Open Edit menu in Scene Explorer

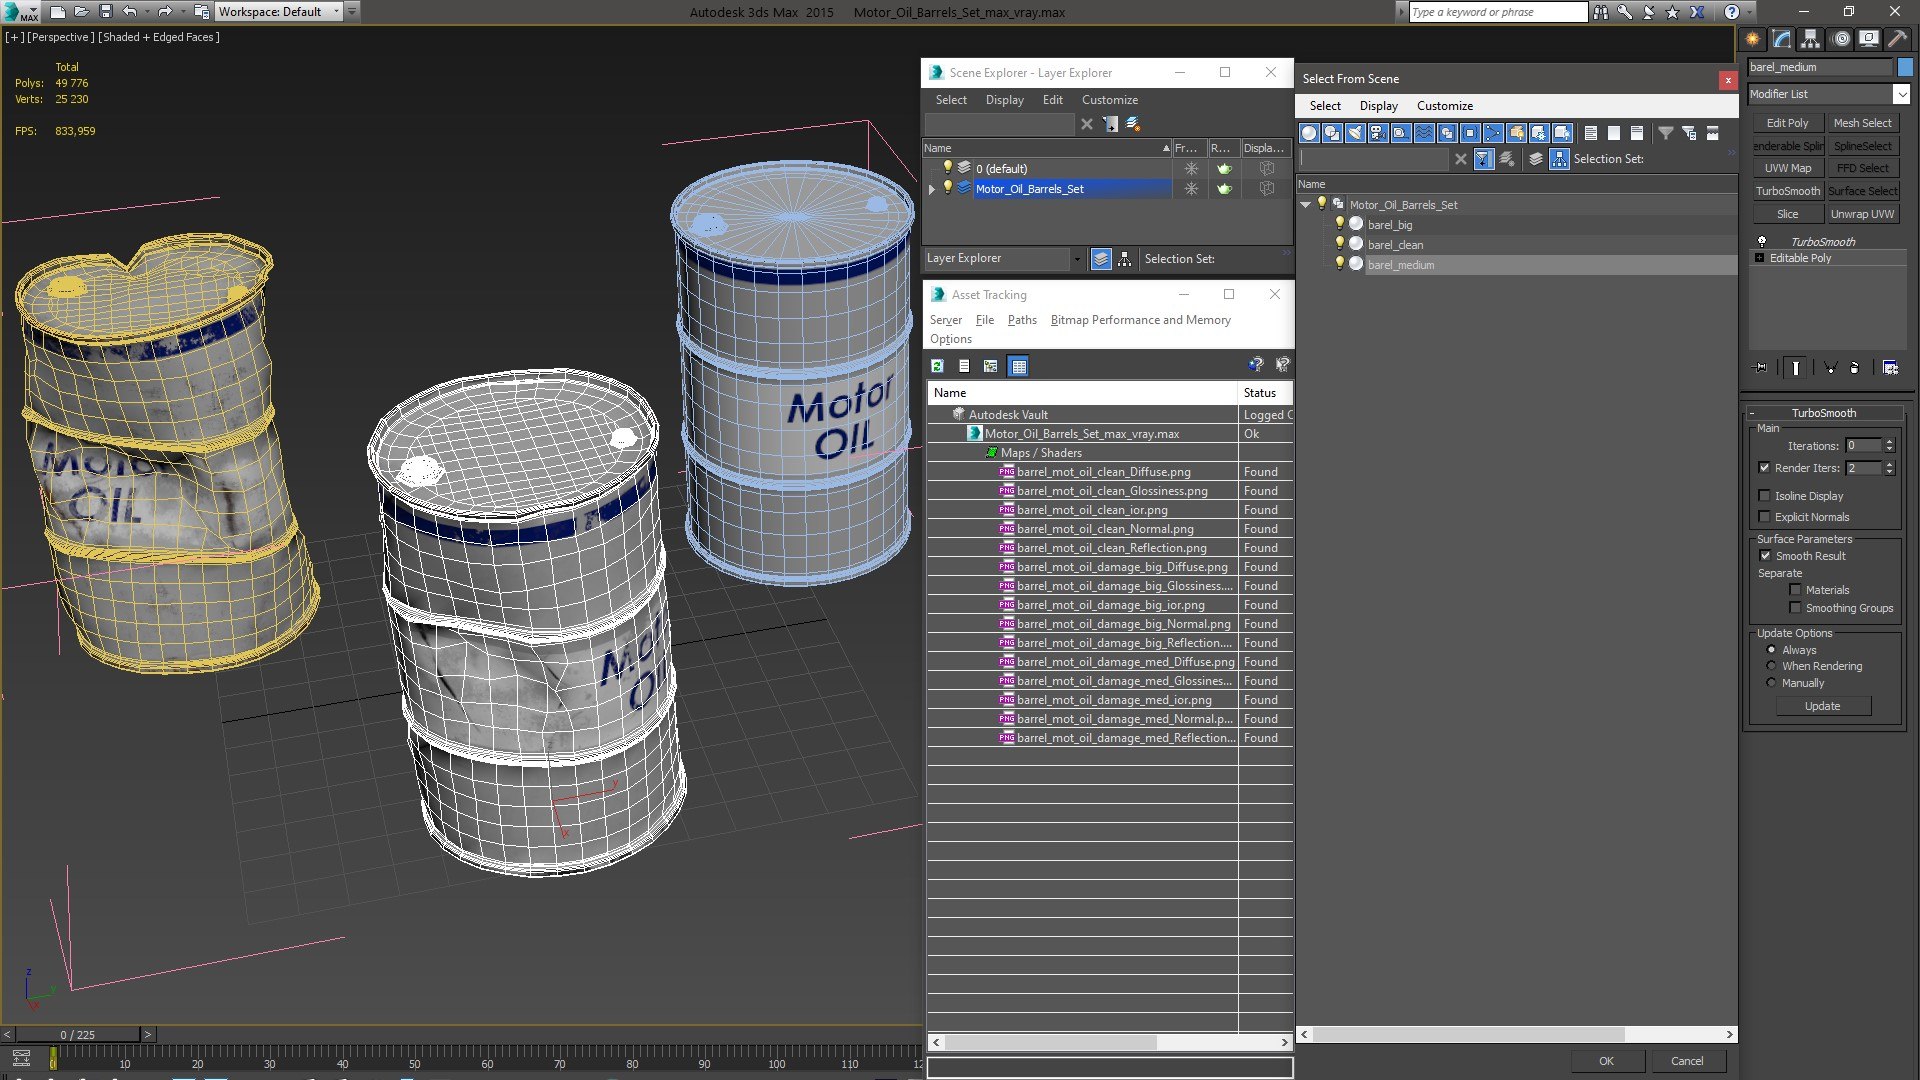[x=1053, y=100]
